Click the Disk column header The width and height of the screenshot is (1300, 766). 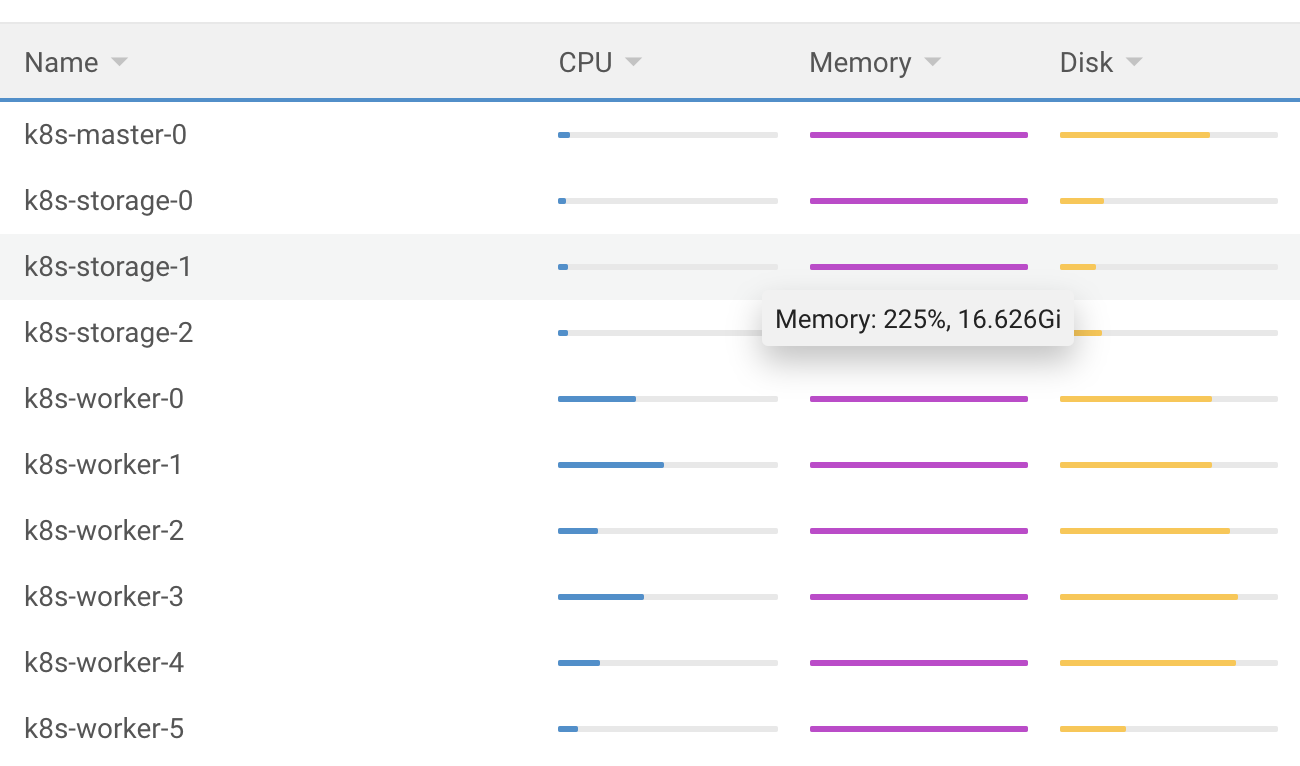[x=1088, y=62]
